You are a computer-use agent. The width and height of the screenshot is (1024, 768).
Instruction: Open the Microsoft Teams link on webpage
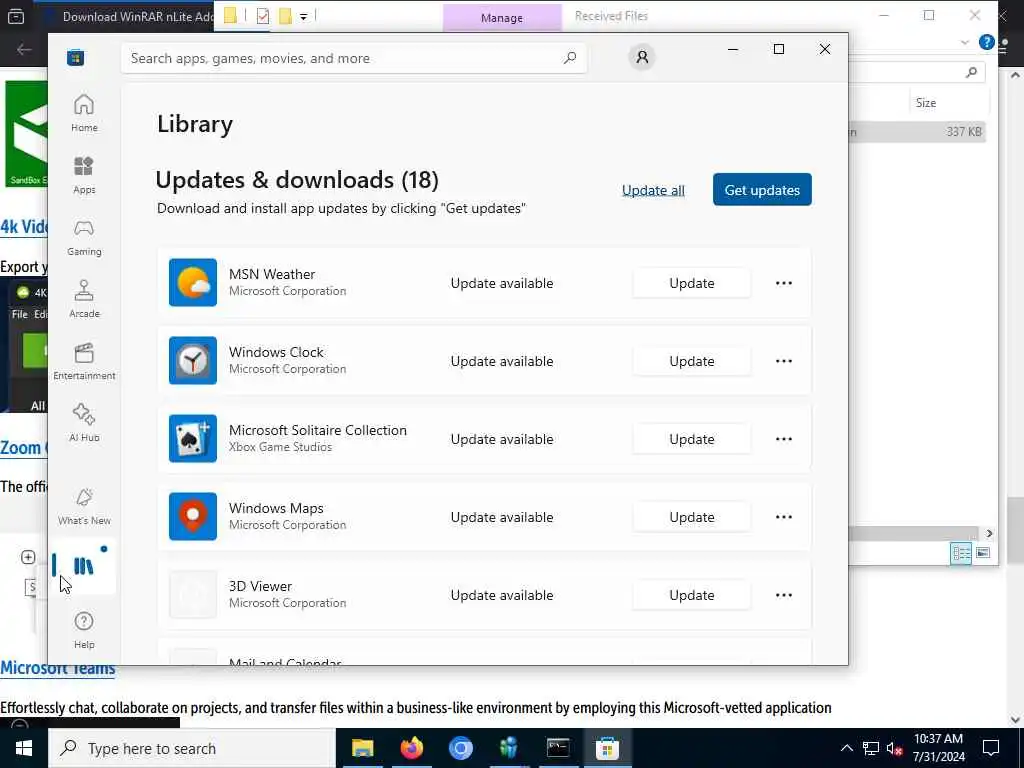point(57,669)
